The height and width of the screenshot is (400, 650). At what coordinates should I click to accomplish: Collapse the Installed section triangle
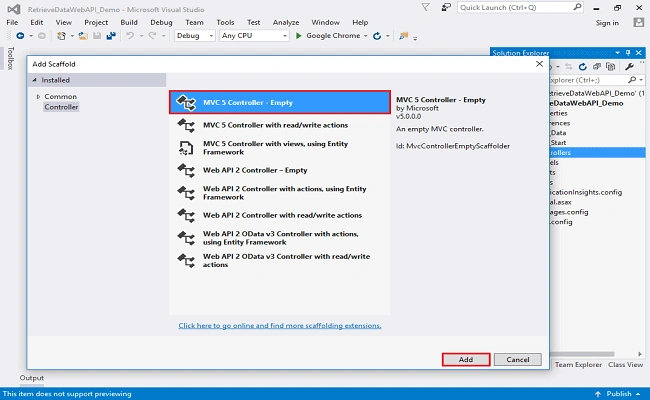(34, 80)
